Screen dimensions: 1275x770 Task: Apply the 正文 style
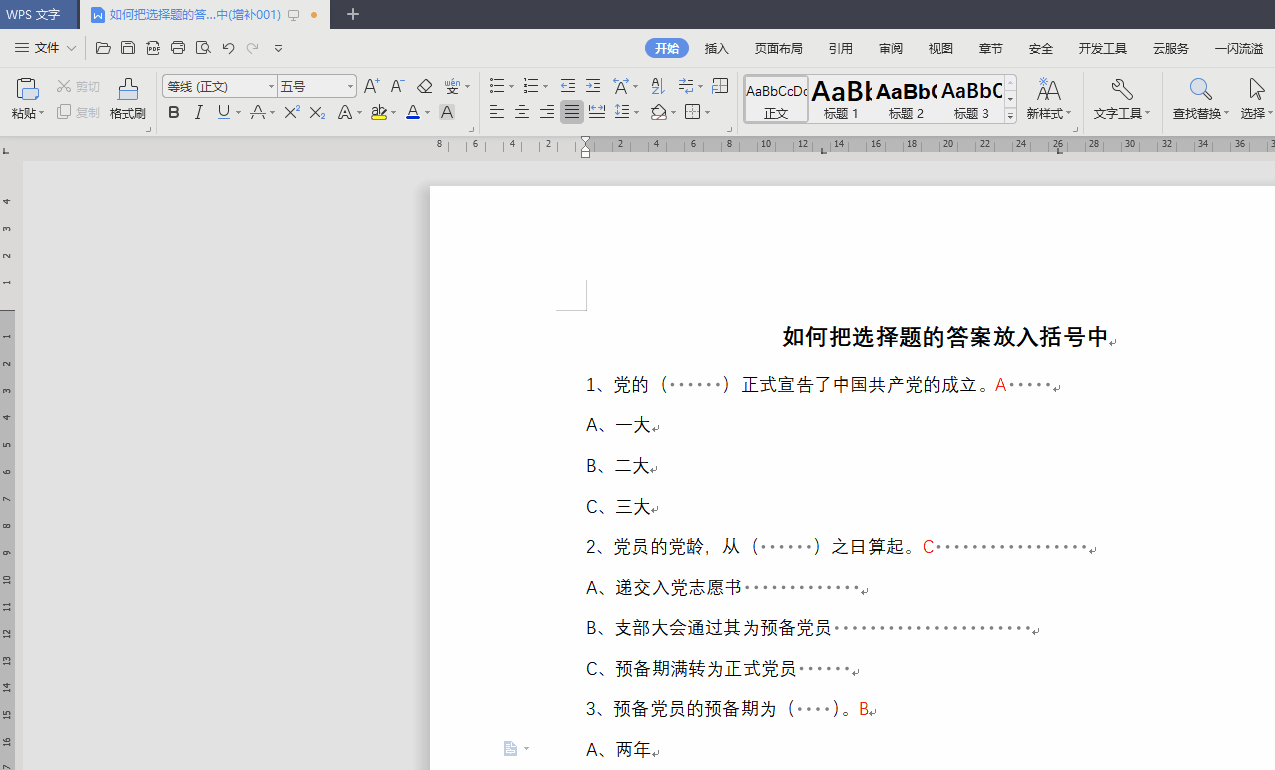(x=776, y=99)
